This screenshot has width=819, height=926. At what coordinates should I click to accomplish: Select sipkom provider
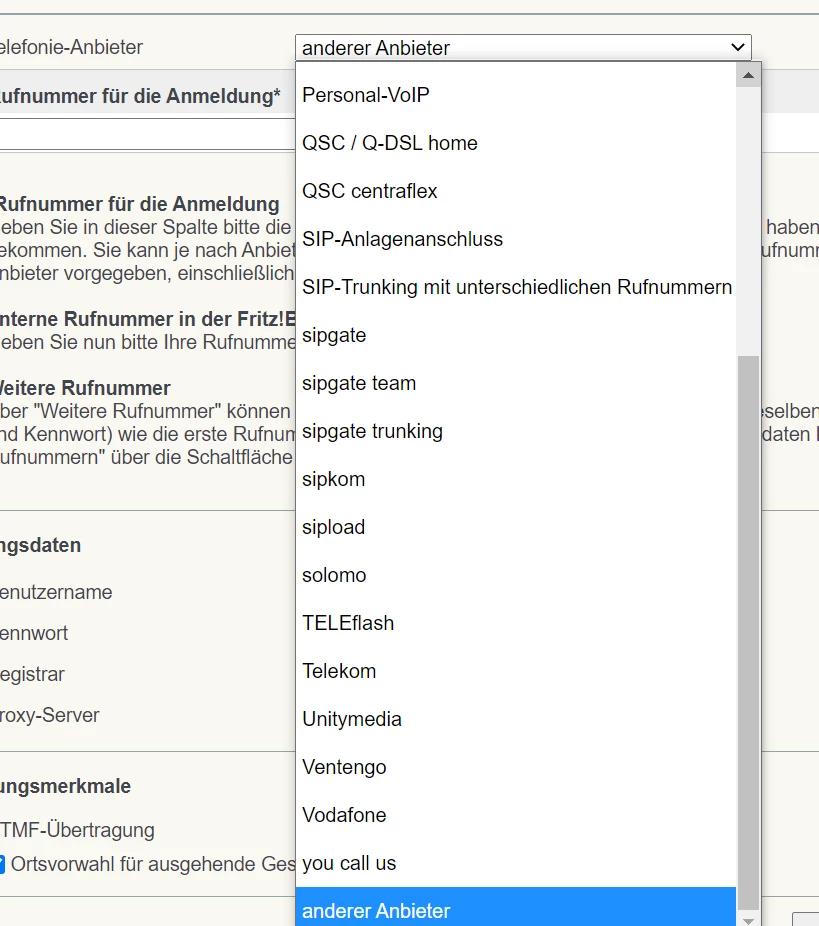pos(516,480)
